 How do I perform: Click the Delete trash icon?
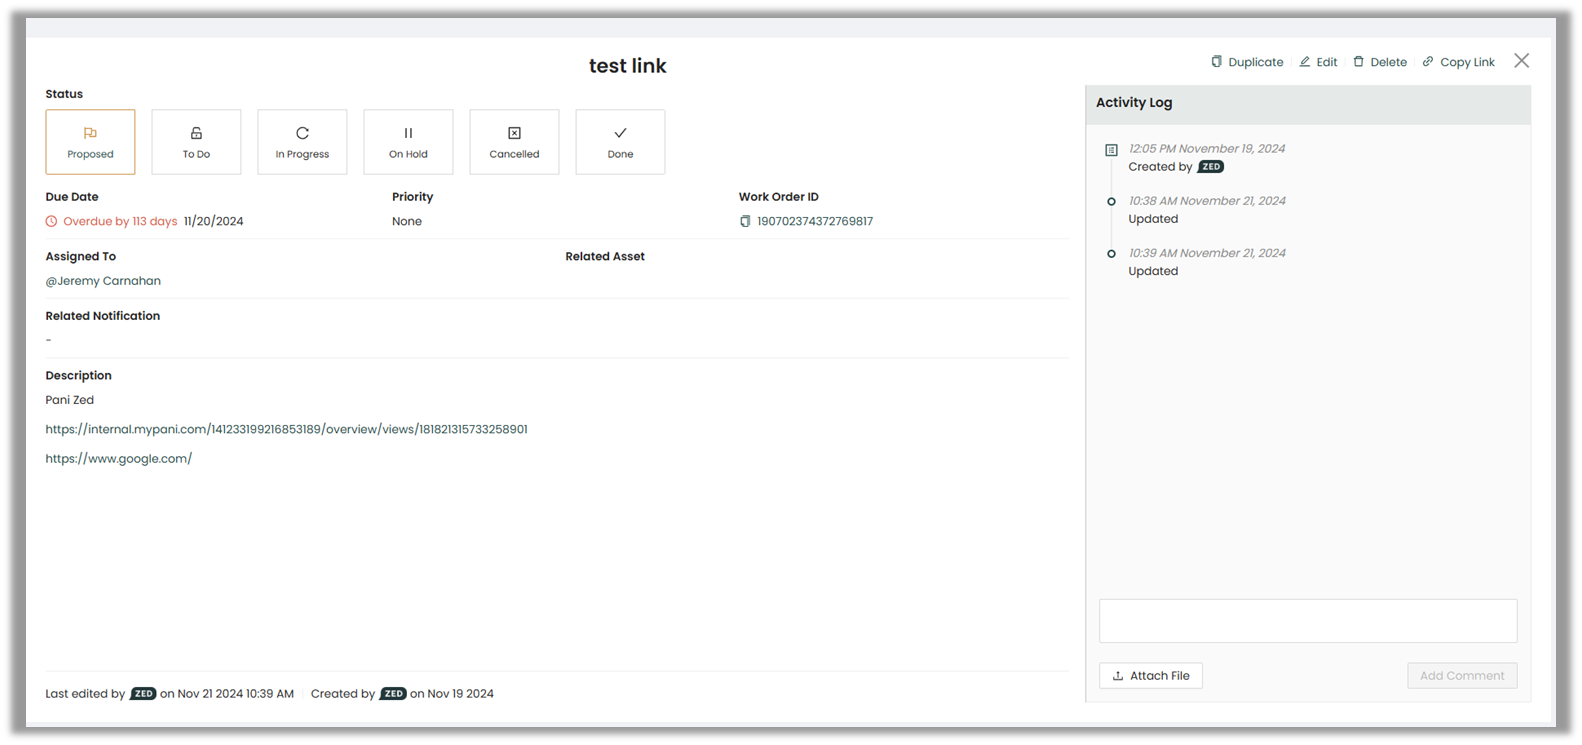1358,62
